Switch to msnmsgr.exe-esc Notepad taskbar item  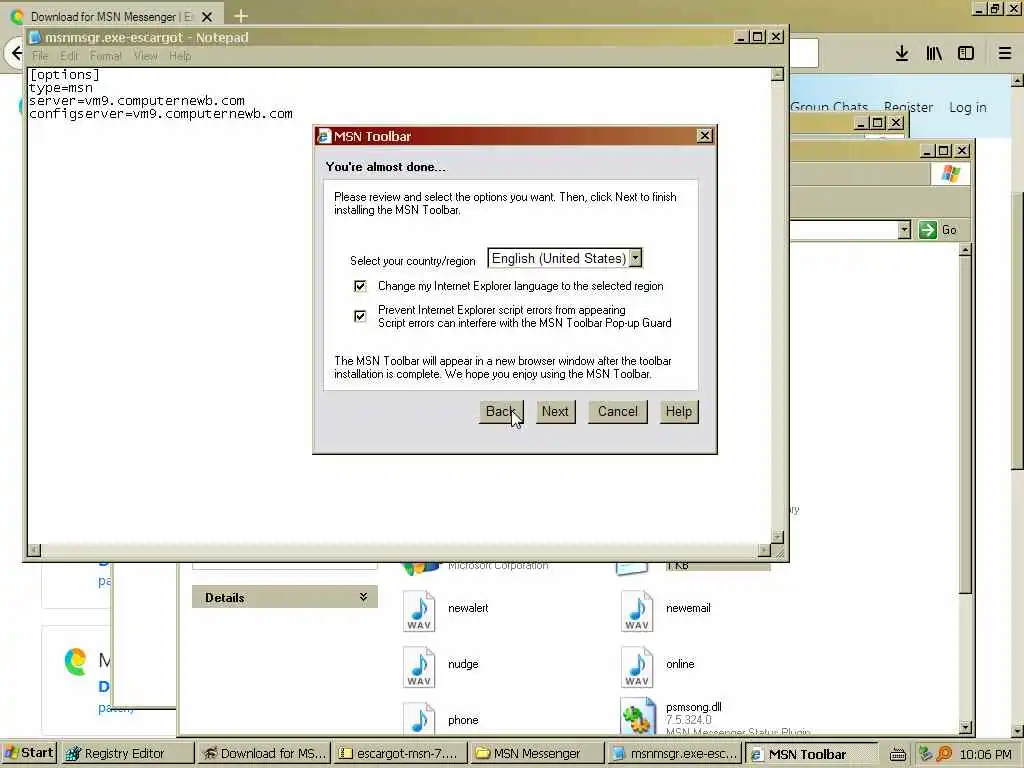click(674, 754)
